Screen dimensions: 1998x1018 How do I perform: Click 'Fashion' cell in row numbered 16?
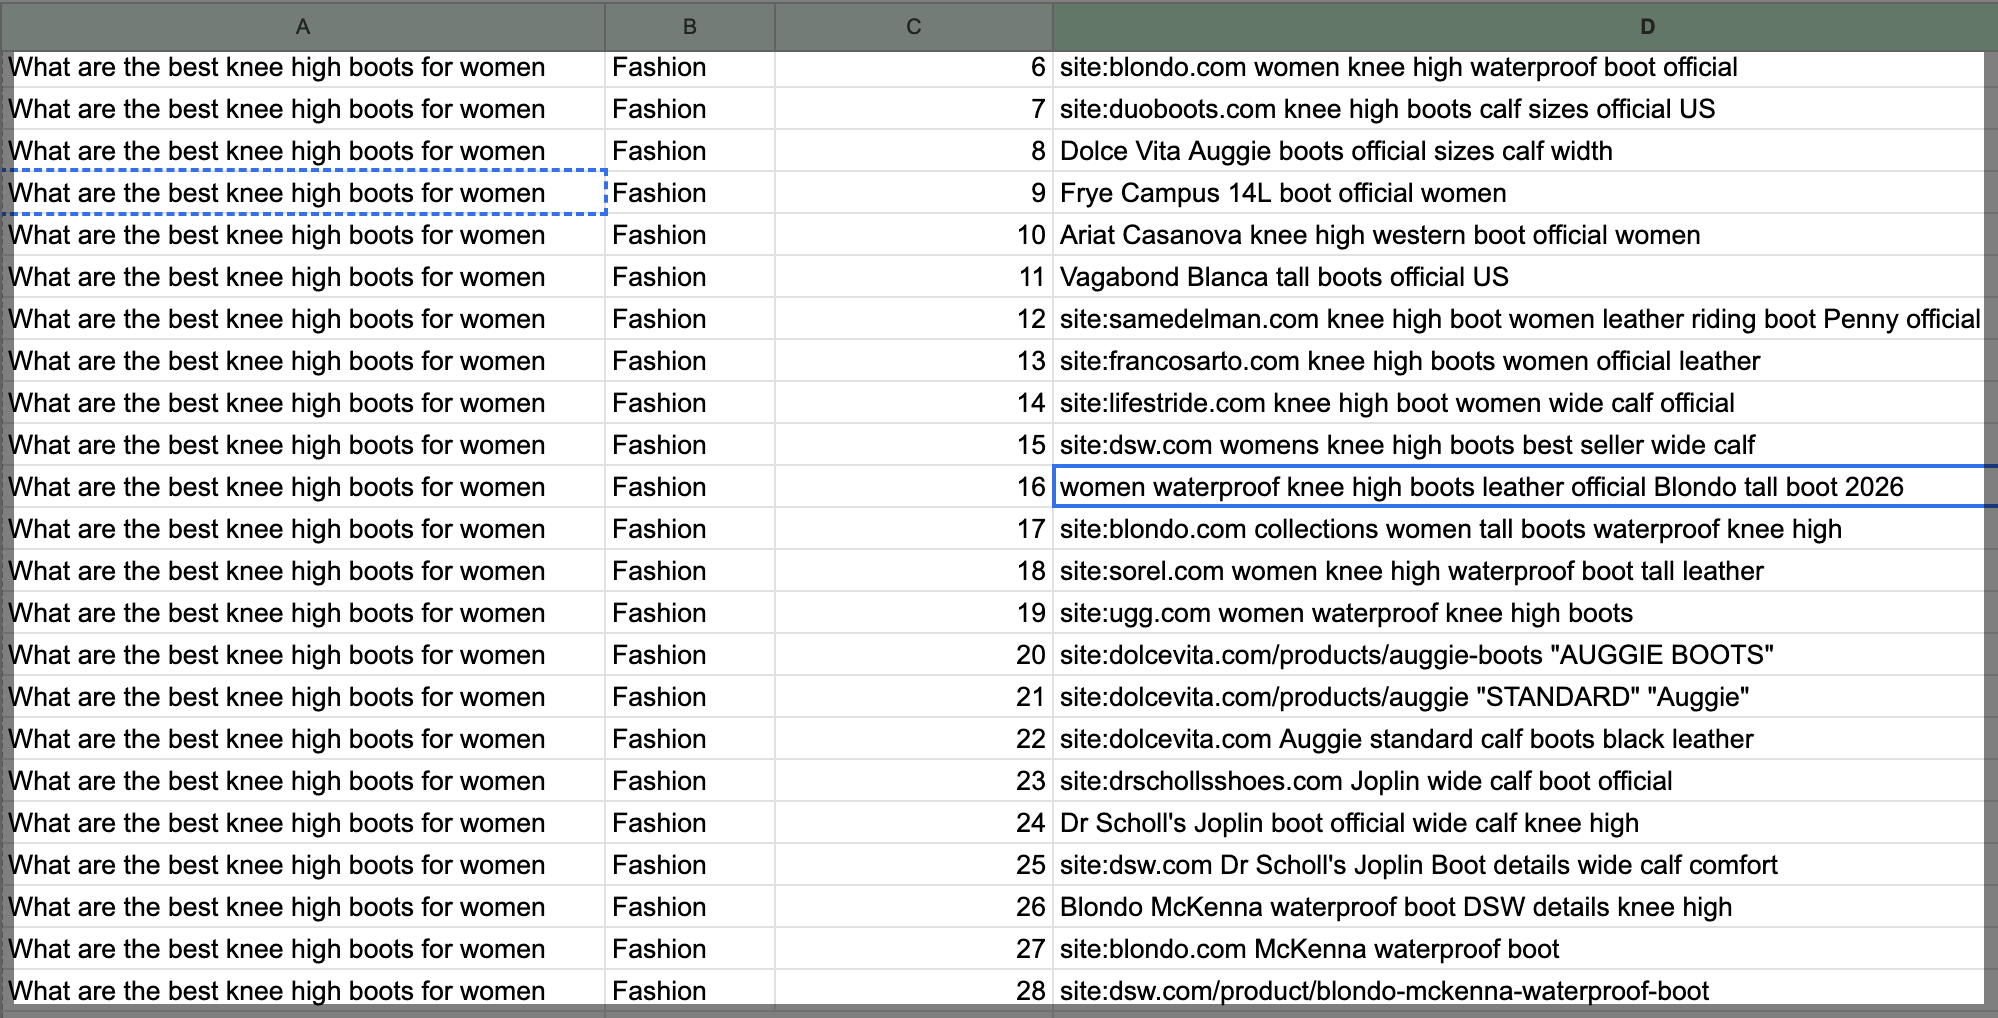(690, 487)
